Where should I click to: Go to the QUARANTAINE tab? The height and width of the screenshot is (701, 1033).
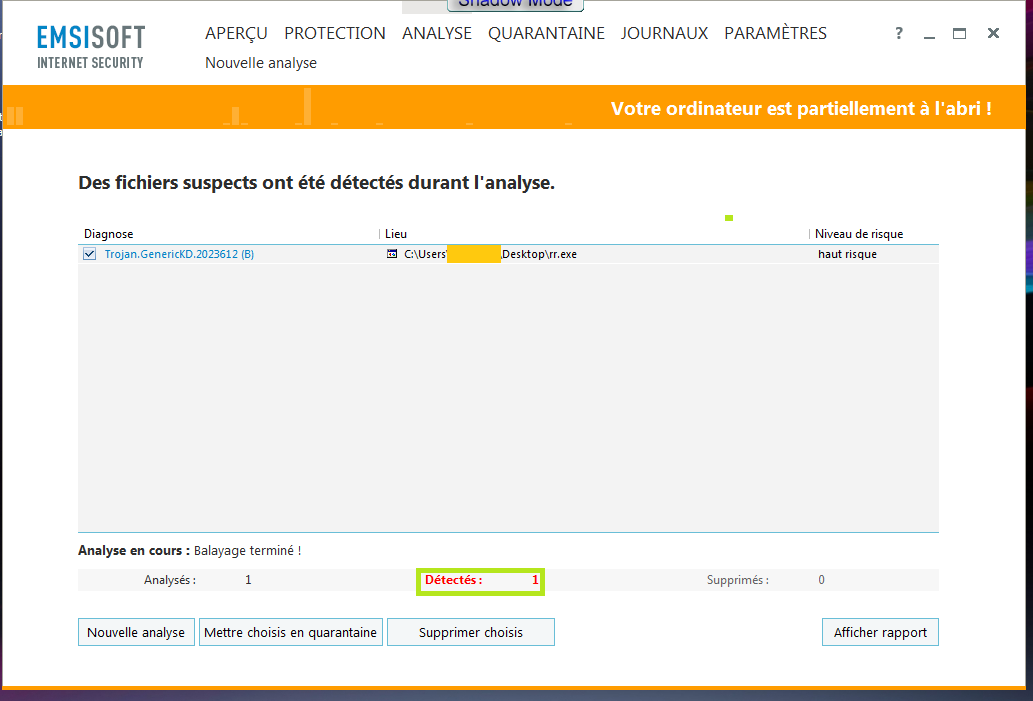546,34
